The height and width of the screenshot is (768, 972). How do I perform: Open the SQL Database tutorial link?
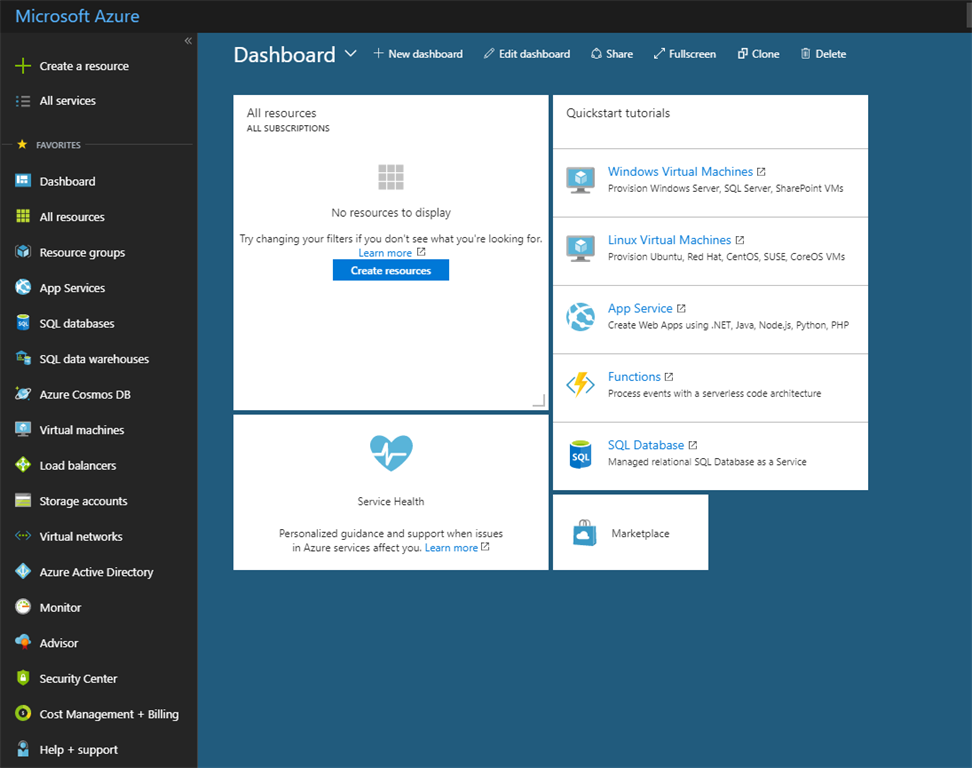pyautogui.click(x=646, y=445)
